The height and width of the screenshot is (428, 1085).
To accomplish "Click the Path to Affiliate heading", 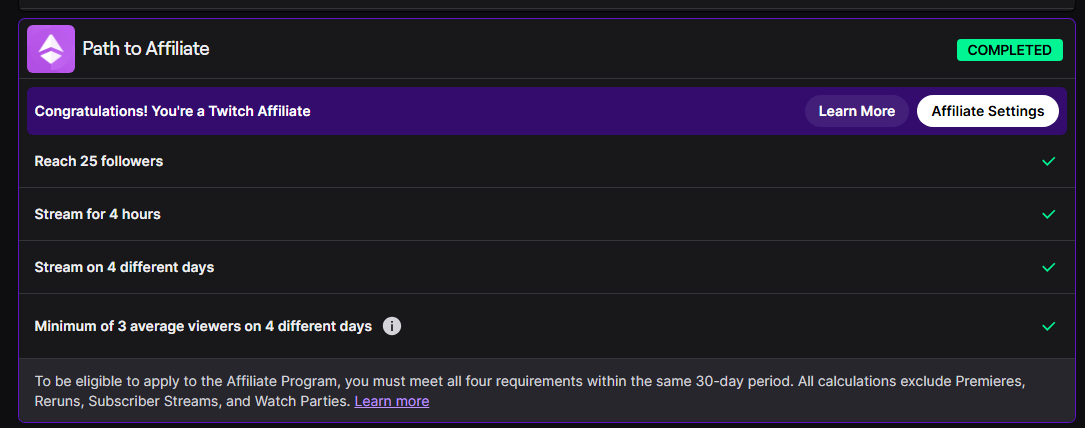I will coord(146,49).
